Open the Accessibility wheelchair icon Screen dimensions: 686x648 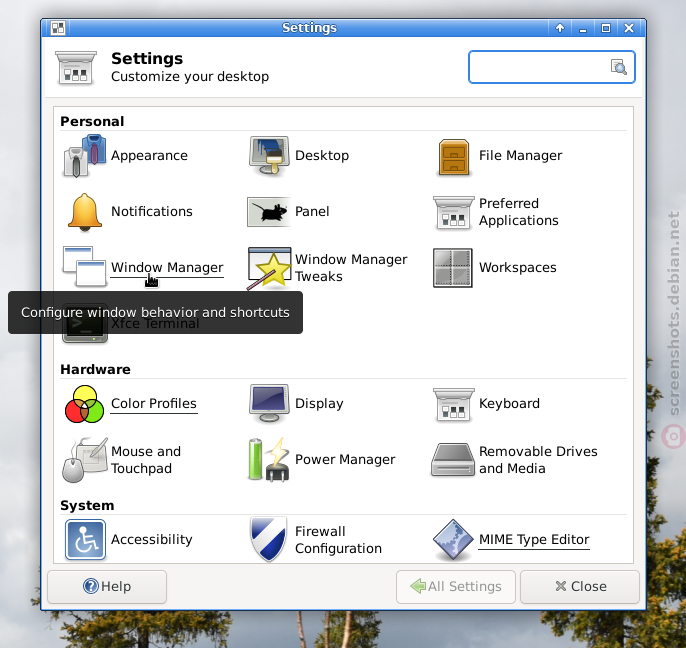tap(85, 539)
